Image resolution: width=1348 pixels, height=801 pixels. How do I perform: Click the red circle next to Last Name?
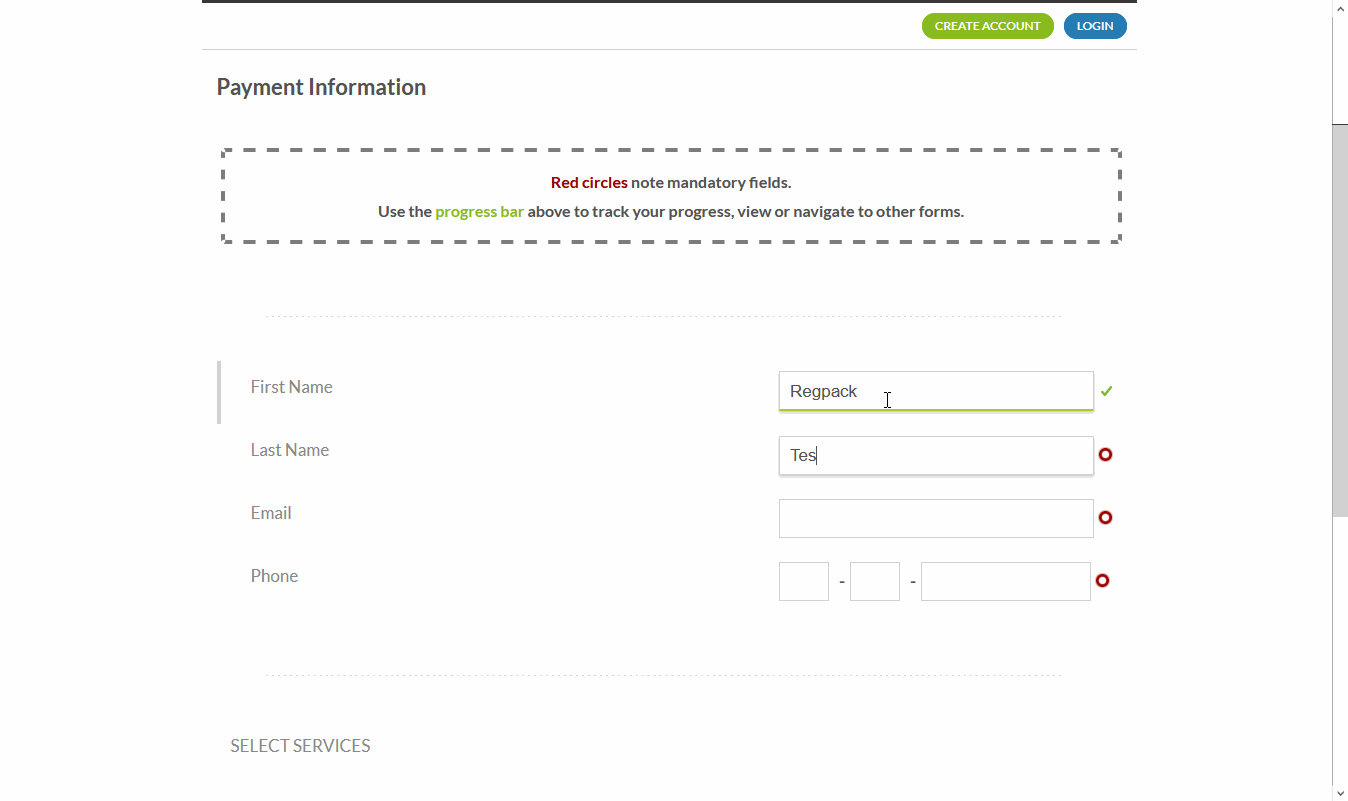pos(1105,455)
